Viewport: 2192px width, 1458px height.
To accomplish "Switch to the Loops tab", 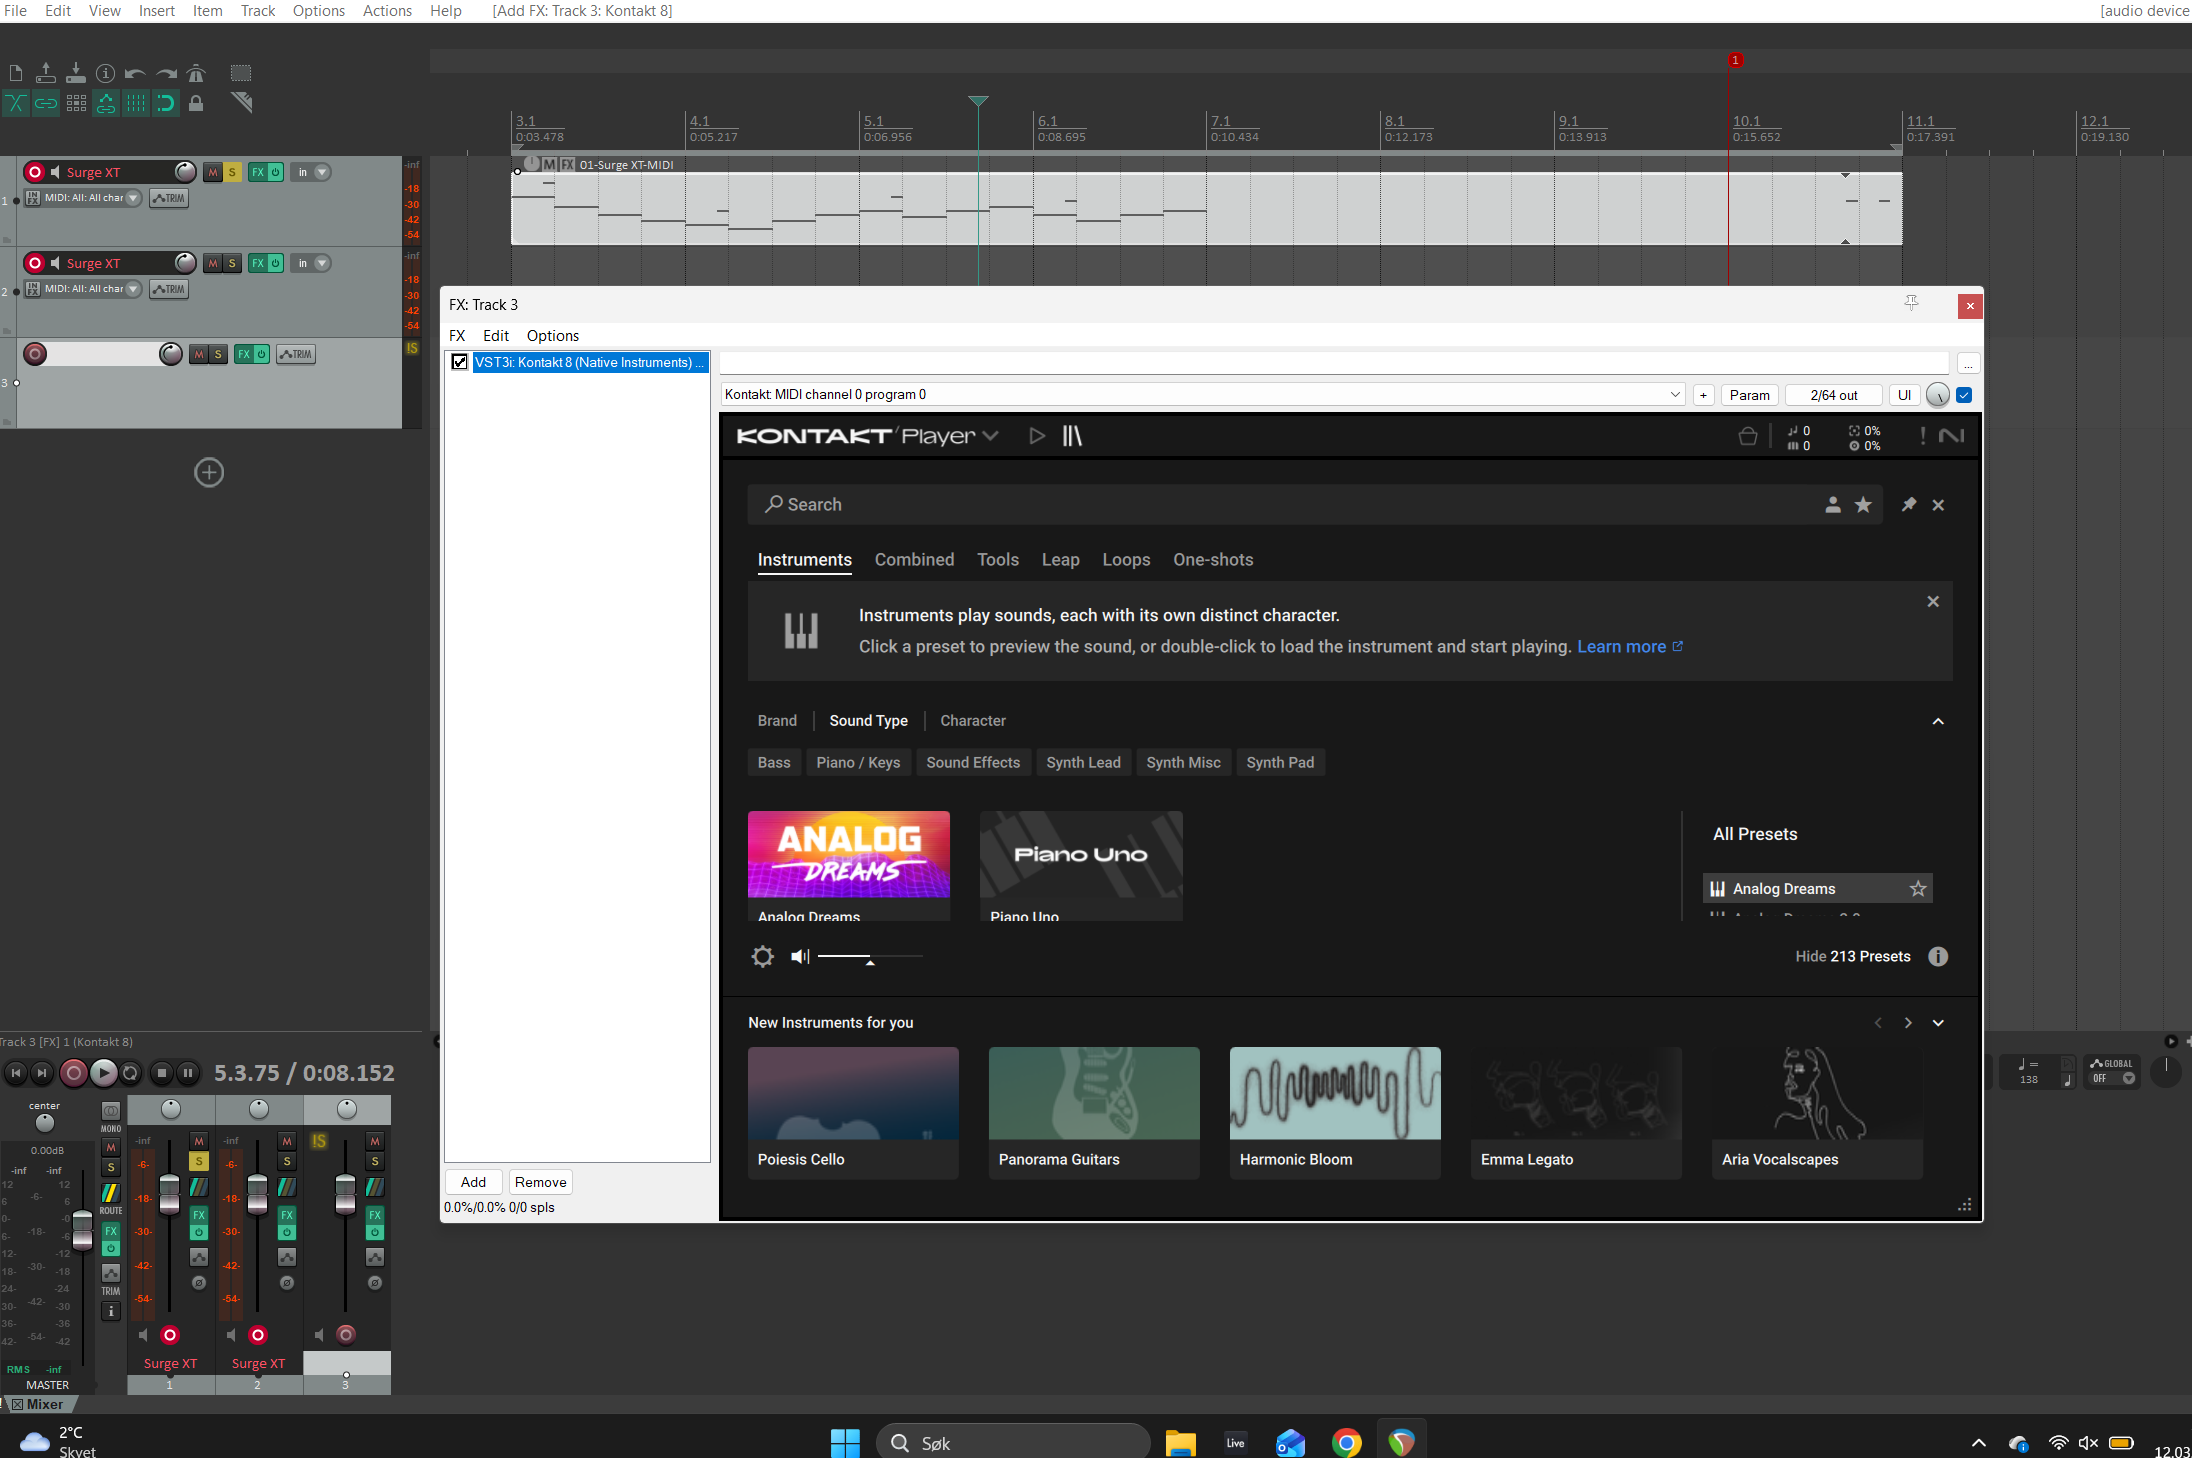I will (x=1126, y=560).
